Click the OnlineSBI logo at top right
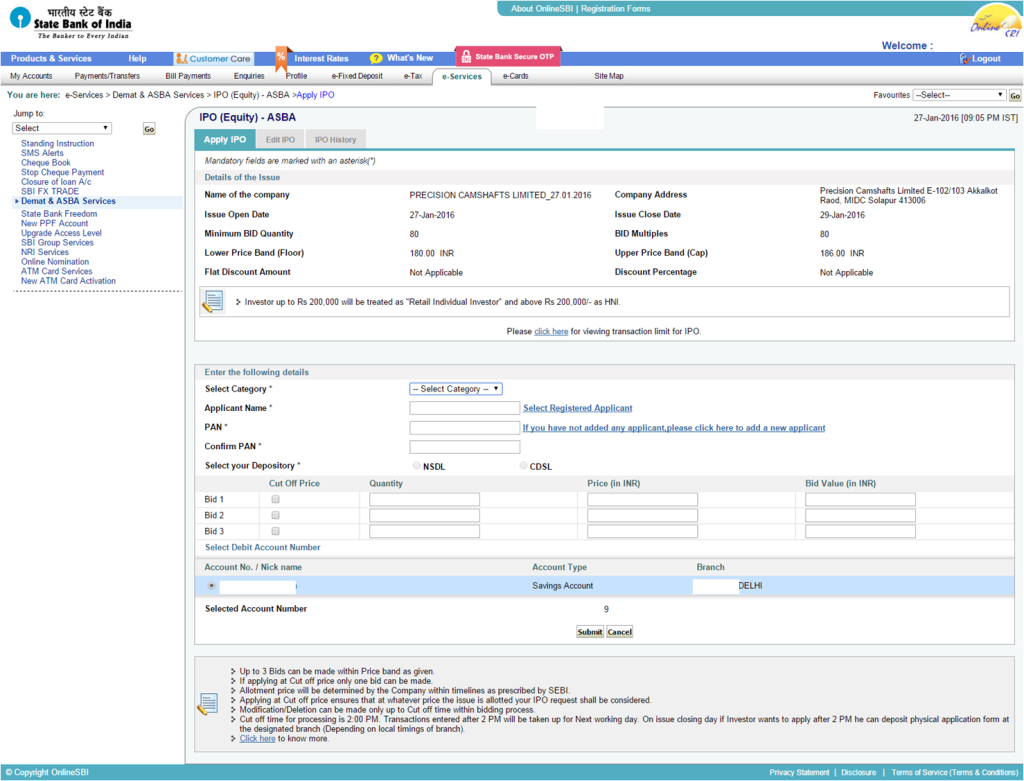Screen dimensions: 1024x781 (x=994, y=22)
